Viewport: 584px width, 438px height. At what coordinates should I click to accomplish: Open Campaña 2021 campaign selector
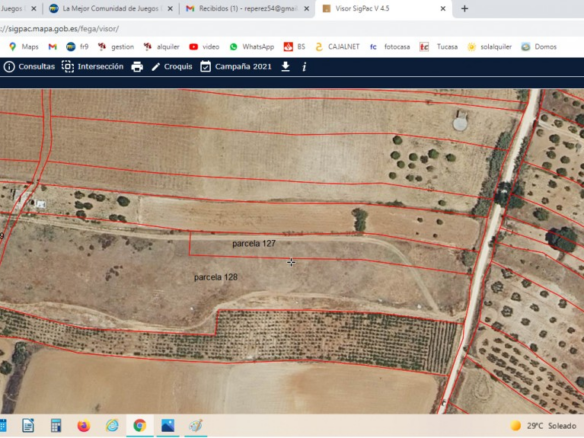point(236,67)
